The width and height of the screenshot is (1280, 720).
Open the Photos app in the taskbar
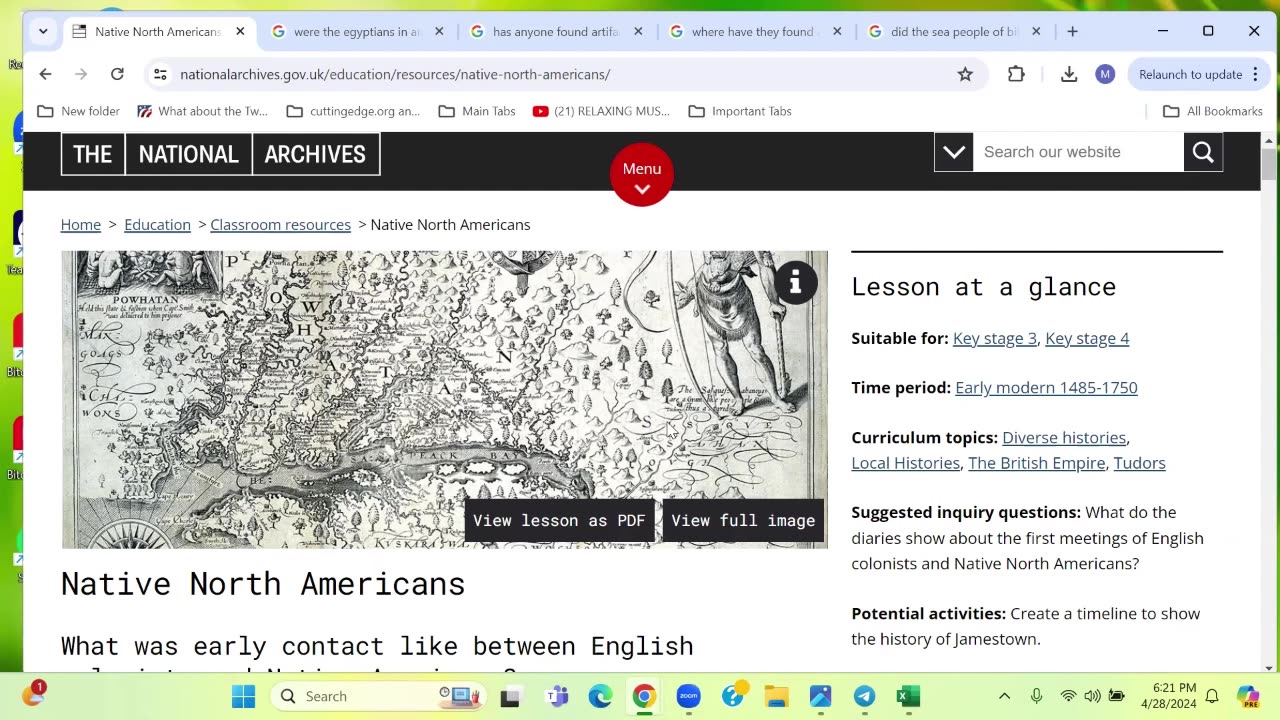[x=821, y=696]
